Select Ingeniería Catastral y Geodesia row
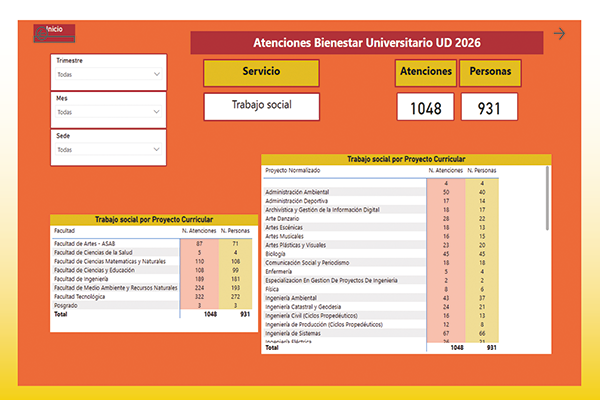Screen dimensions: 600x400 pos(382,307)
